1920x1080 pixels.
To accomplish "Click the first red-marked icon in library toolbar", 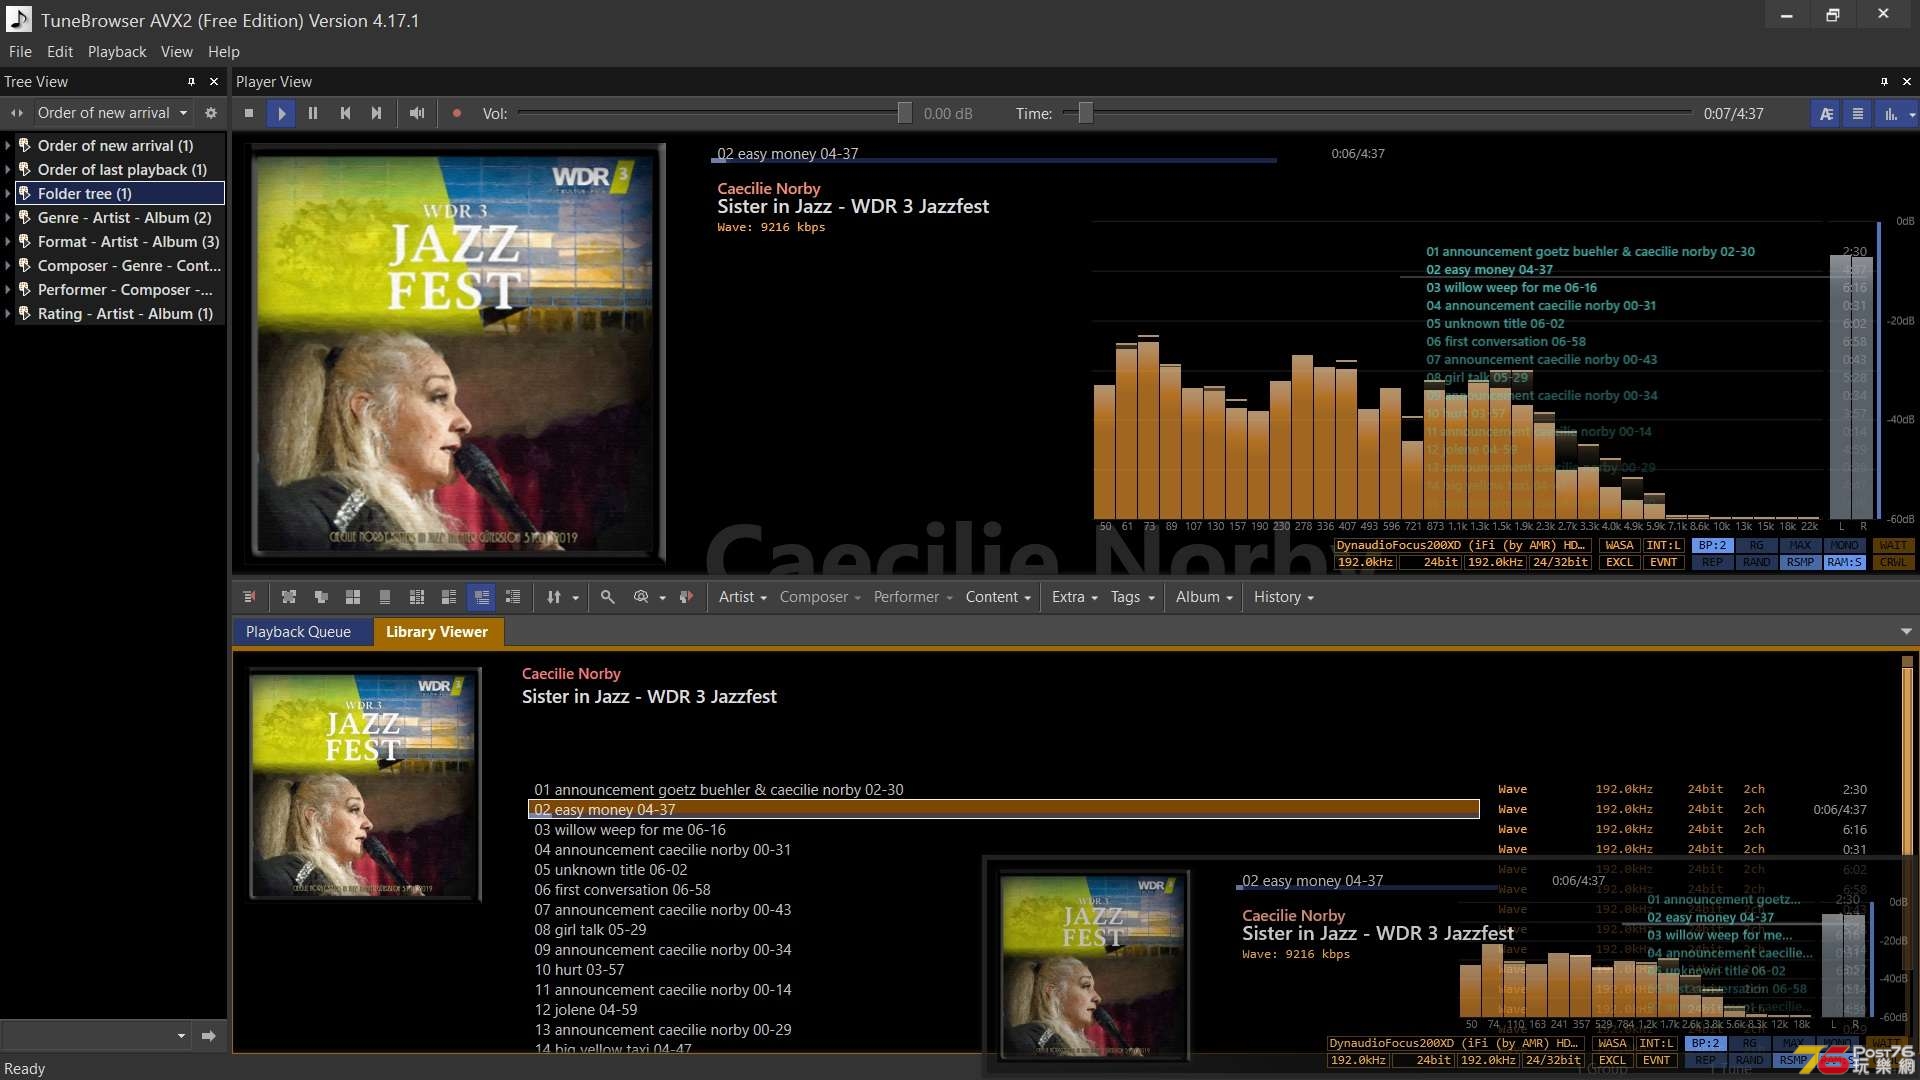I will [x=250, y=597].
